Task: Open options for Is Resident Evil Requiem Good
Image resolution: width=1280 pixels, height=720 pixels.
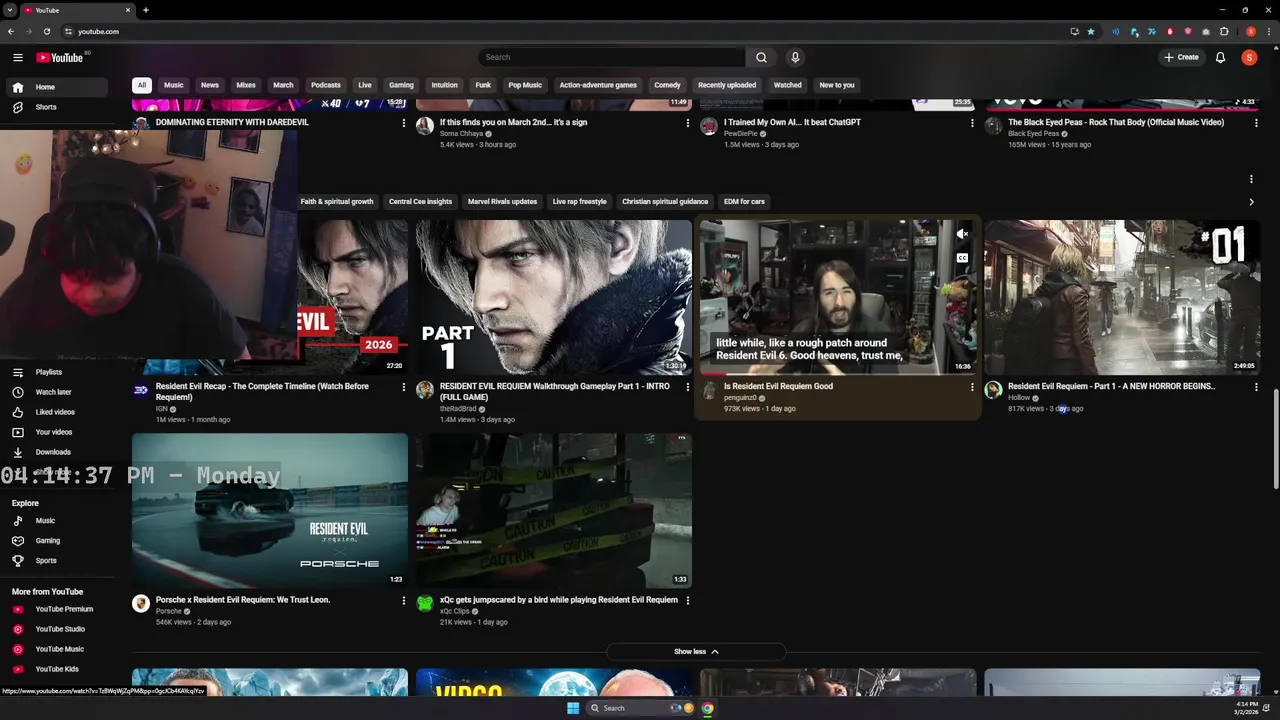Action: tap(972, 387)
